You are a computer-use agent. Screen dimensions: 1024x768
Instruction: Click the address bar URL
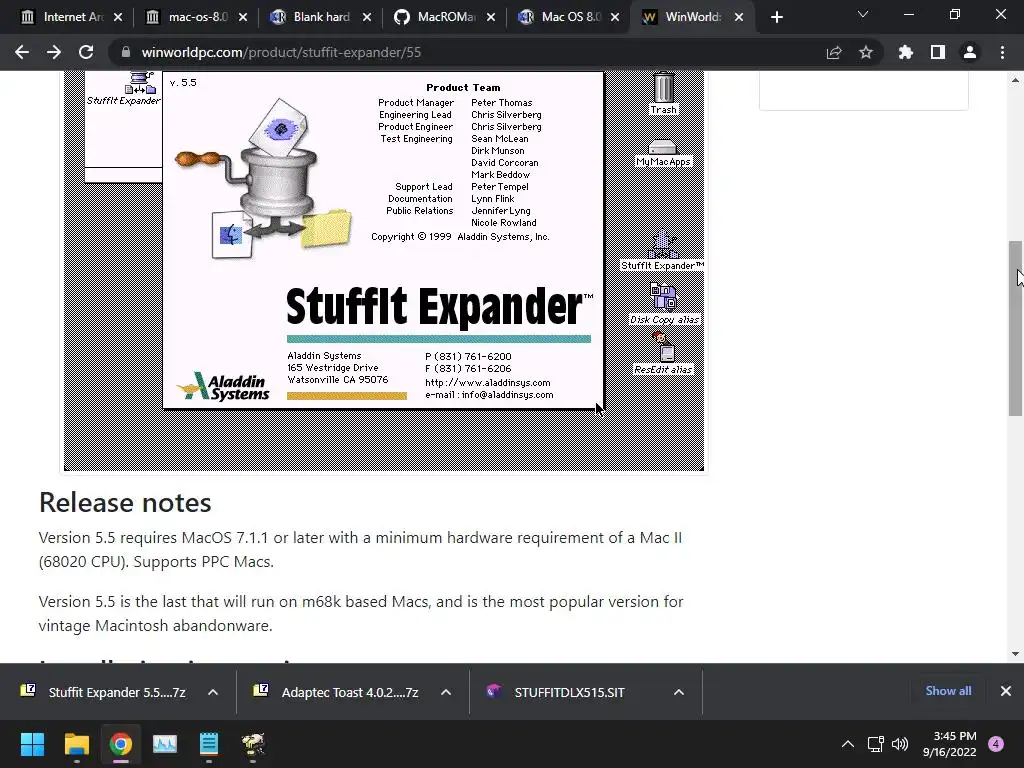(x=281, y=52)
